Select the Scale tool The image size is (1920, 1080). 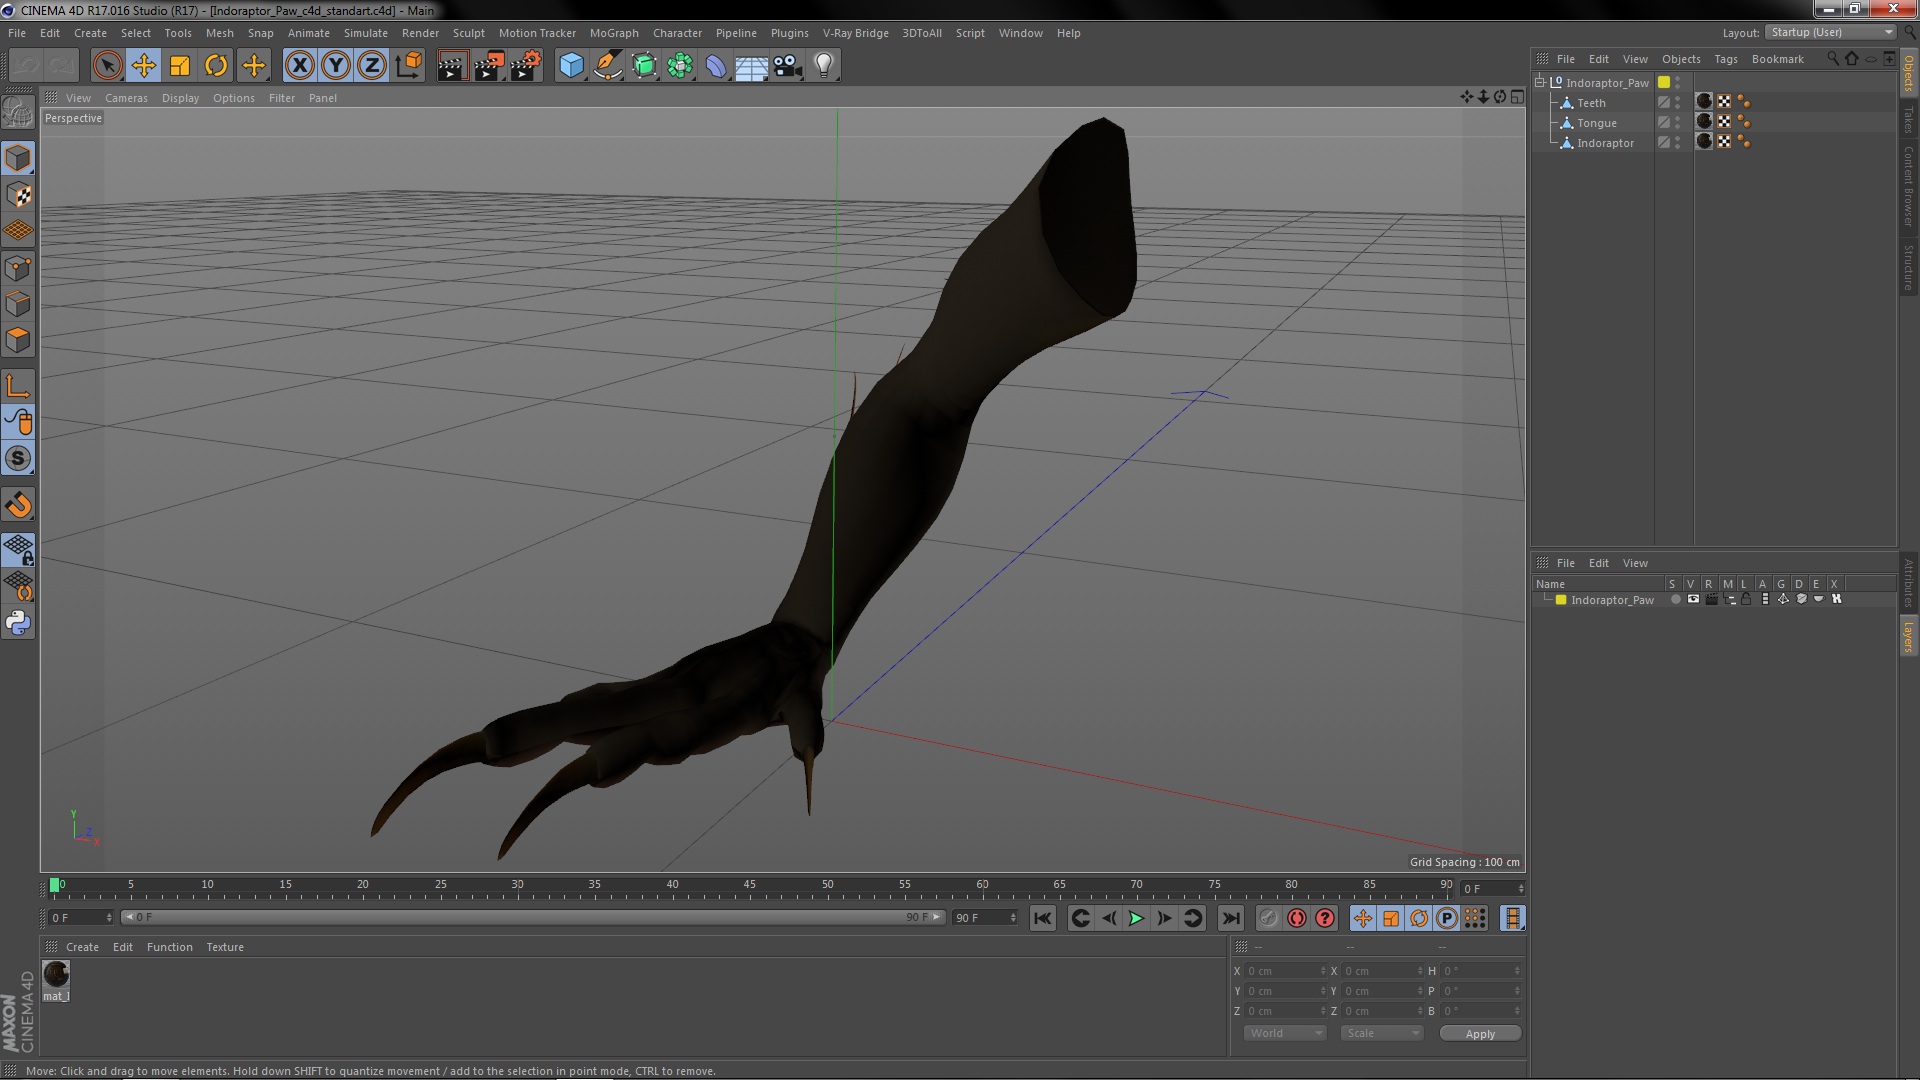coord(180,66)
